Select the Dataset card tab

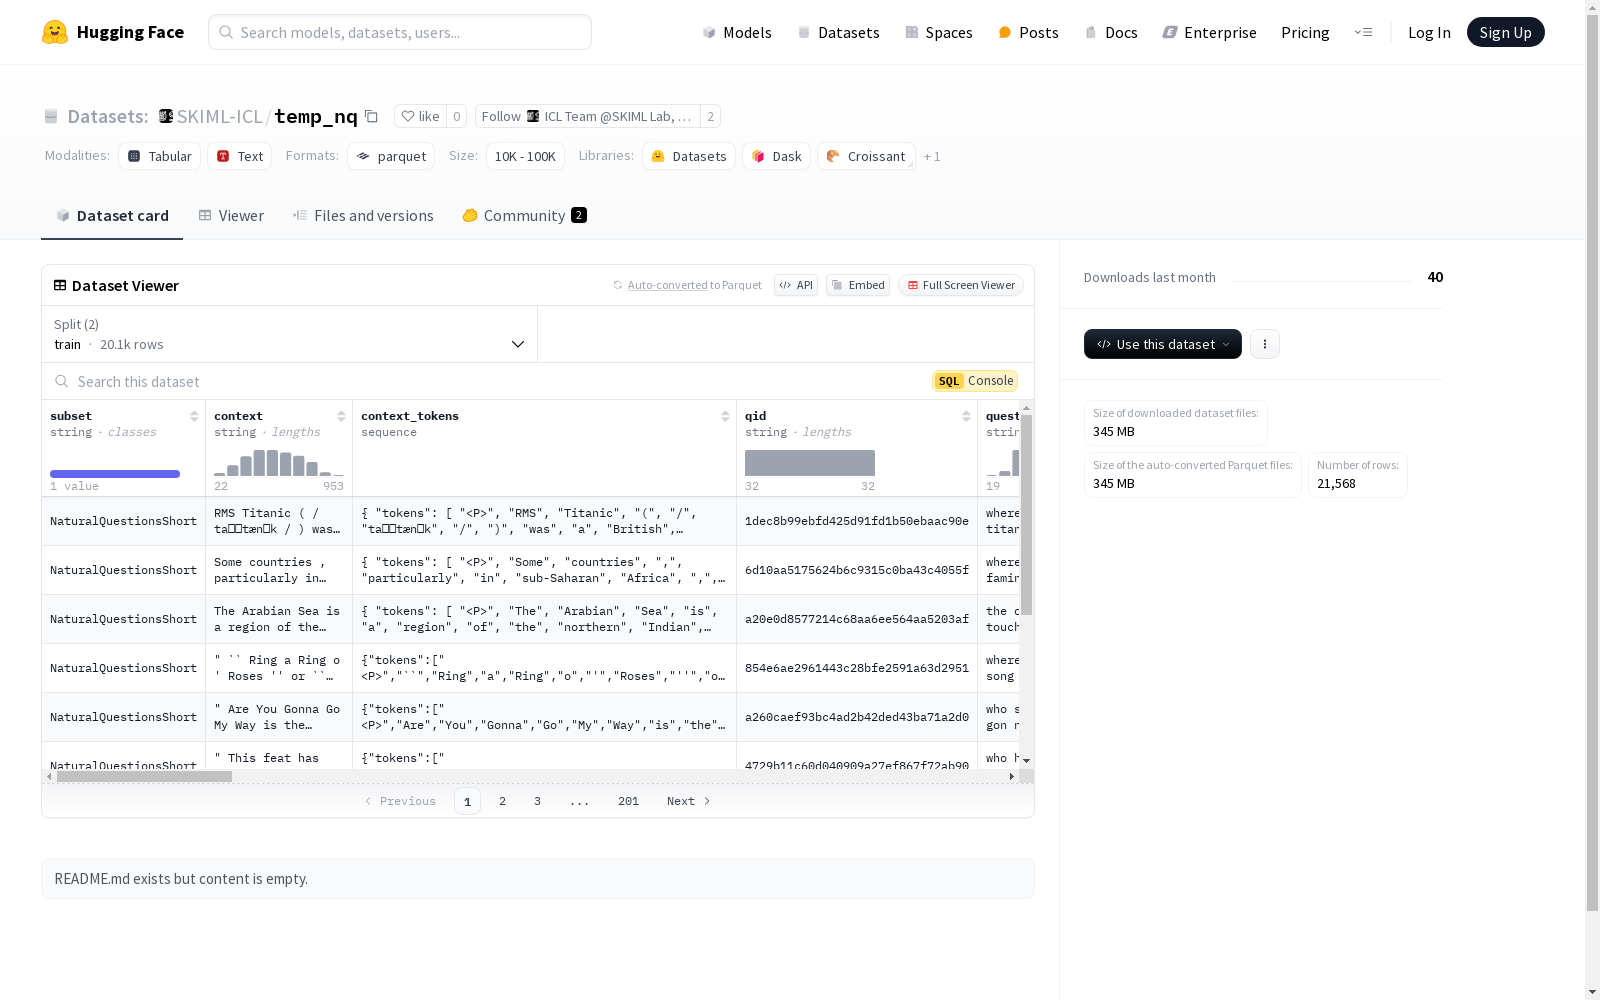pos(112,215)
